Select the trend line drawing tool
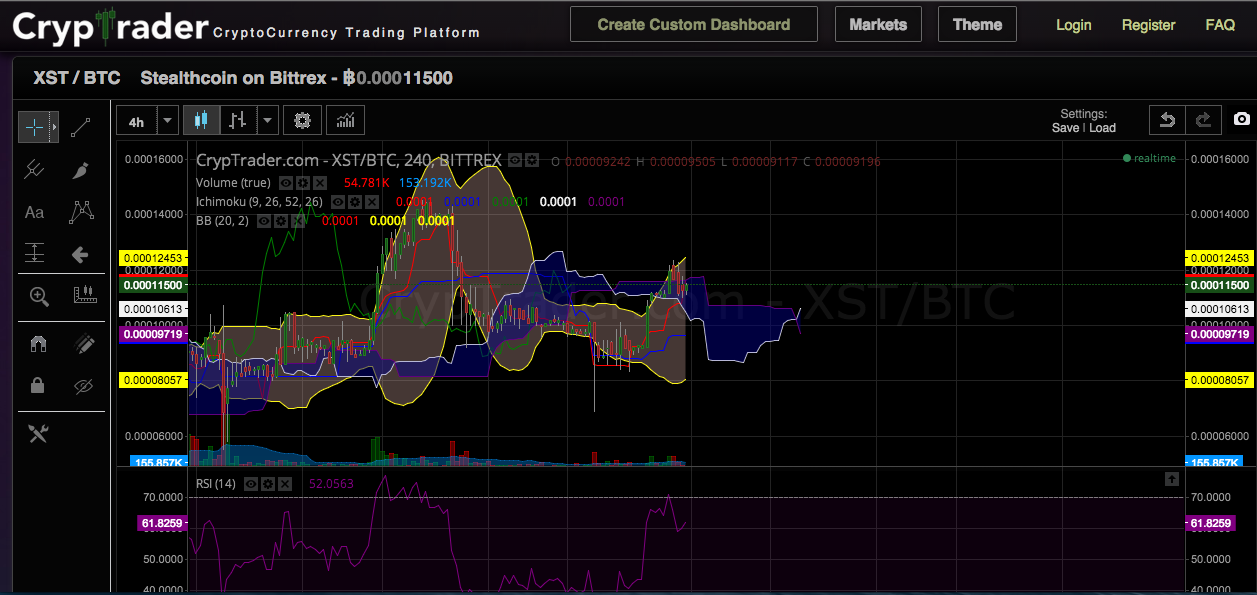This screenshot has height=595, width=1257. 82,127
